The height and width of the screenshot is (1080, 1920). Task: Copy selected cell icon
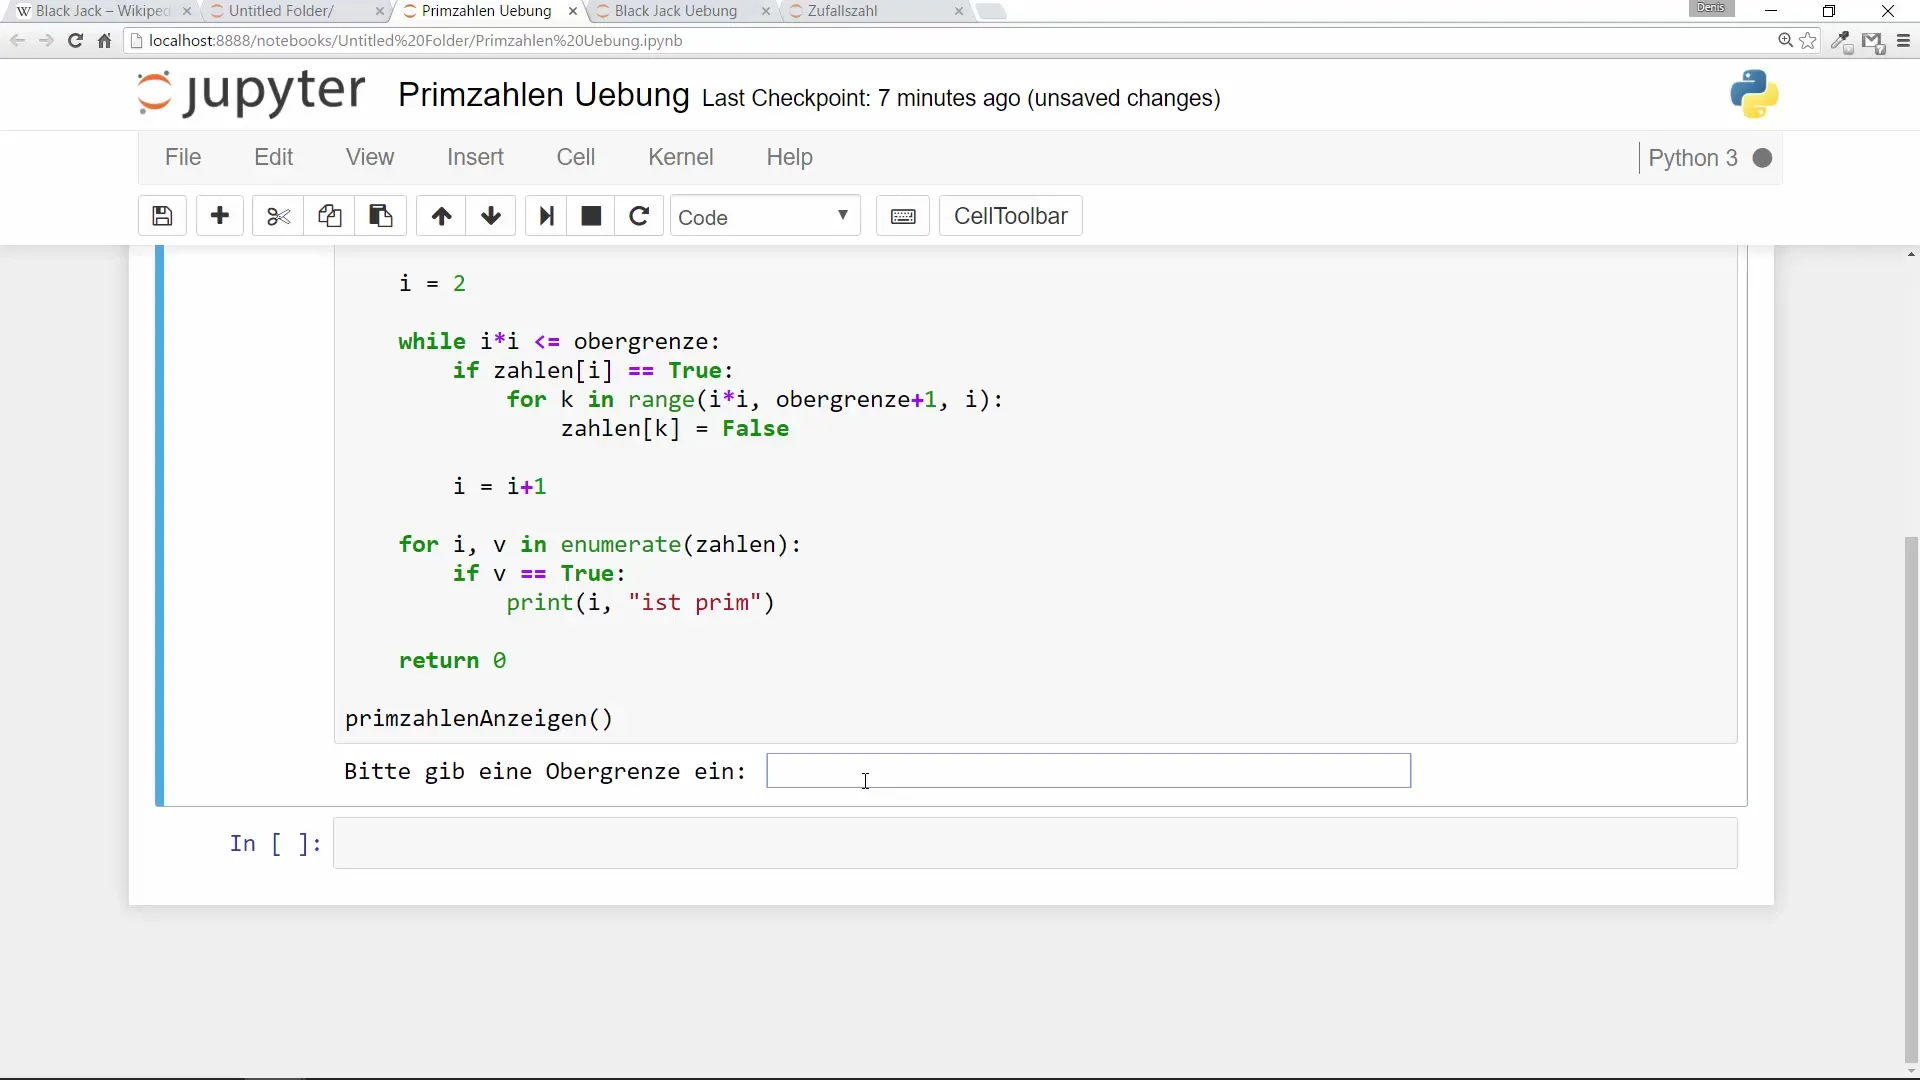click(329, 216)
